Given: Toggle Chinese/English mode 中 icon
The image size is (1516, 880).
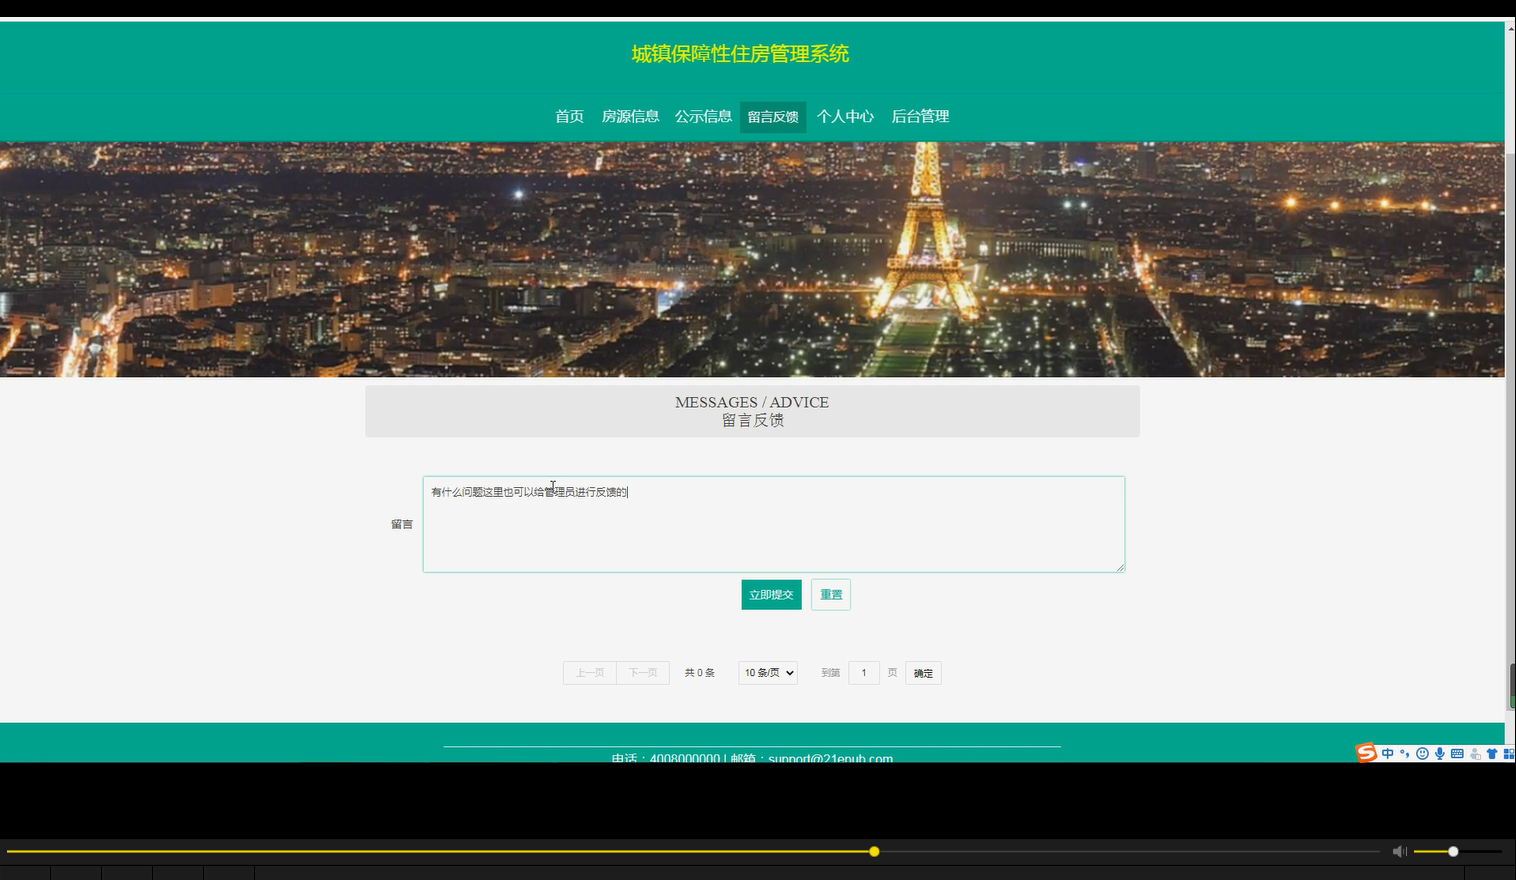Looking at the screenshot, I should 1388,754.
